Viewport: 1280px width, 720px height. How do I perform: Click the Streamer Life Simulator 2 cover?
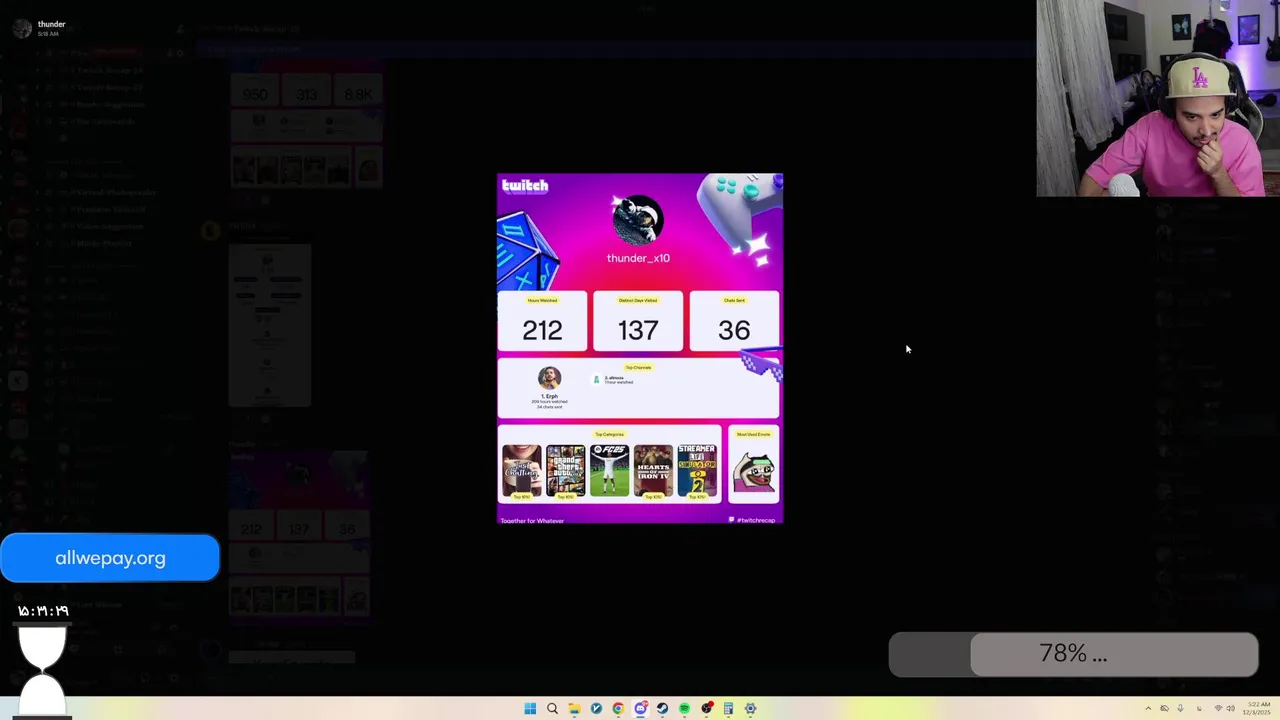[697, 471]
